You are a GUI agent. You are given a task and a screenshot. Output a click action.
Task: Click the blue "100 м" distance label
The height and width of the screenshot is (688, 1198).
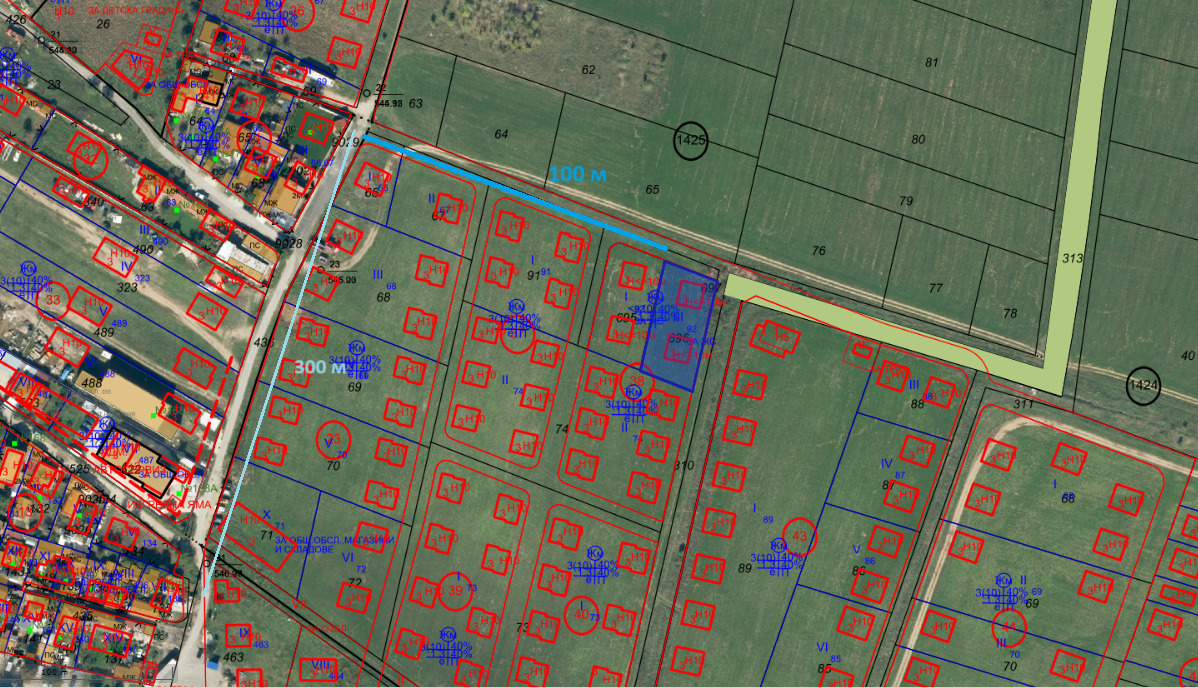click(578, 175)
